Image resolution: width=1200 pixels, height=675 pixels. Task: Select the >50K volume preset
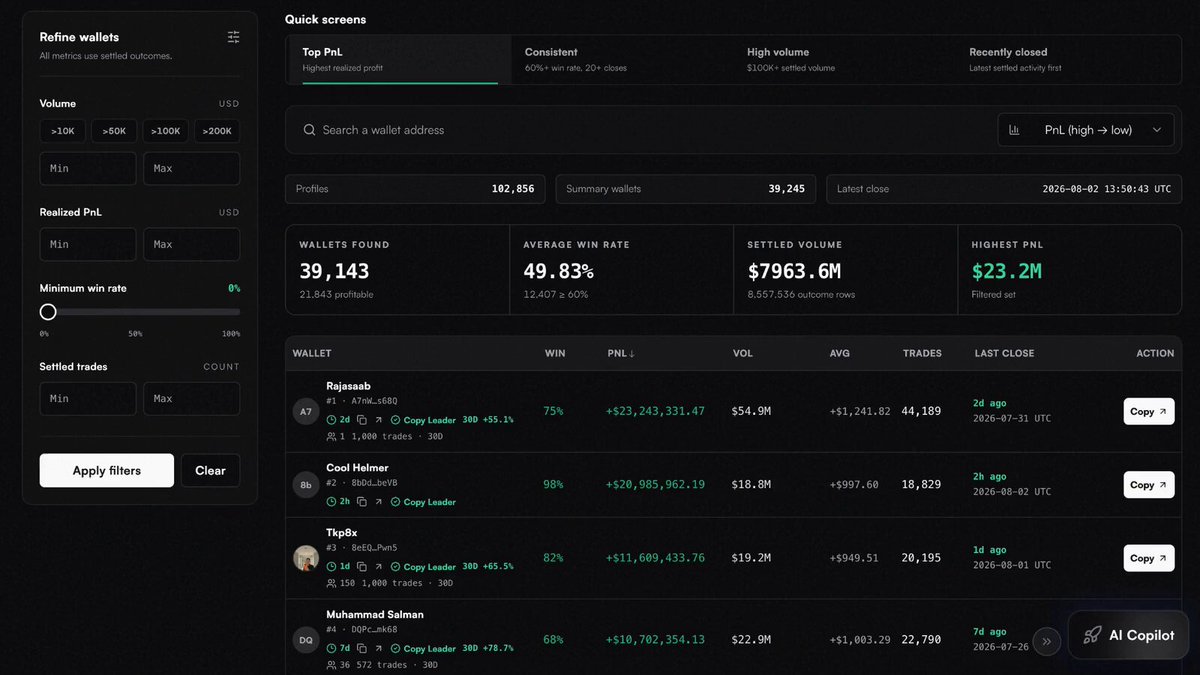coord(114,131)
